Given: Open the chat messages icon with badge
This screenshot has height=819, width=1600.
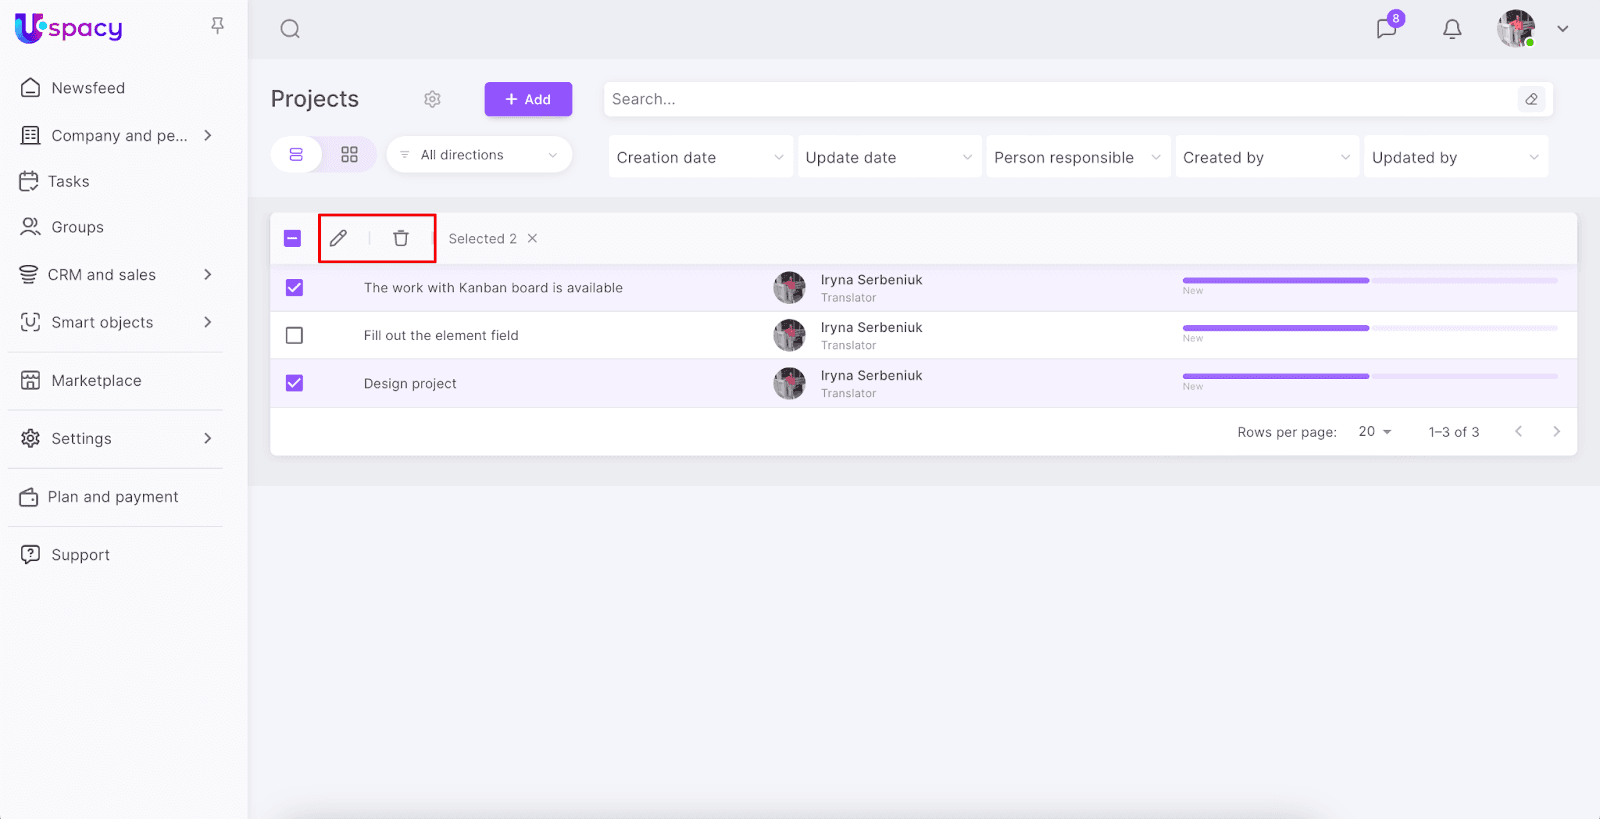Looking at the screenshot, I should coord(1387,28).
